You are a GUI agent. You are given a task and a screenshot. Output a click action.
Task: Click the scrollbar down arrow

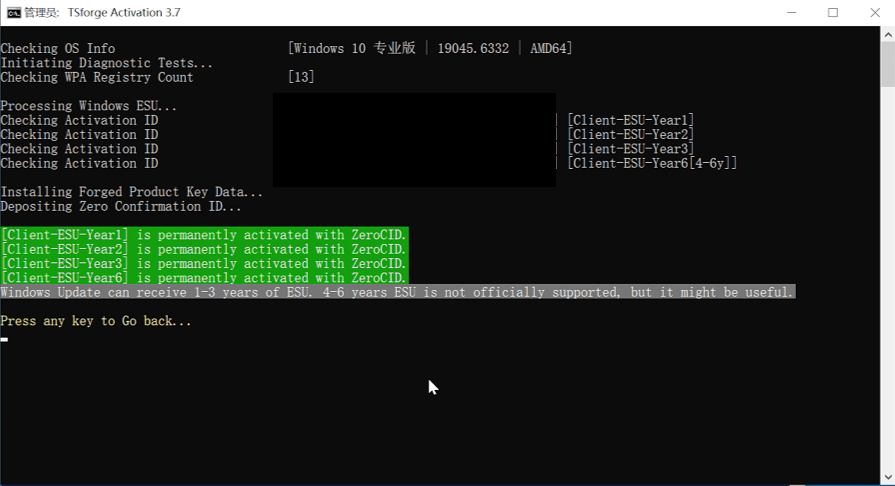[x=887, y=478]
